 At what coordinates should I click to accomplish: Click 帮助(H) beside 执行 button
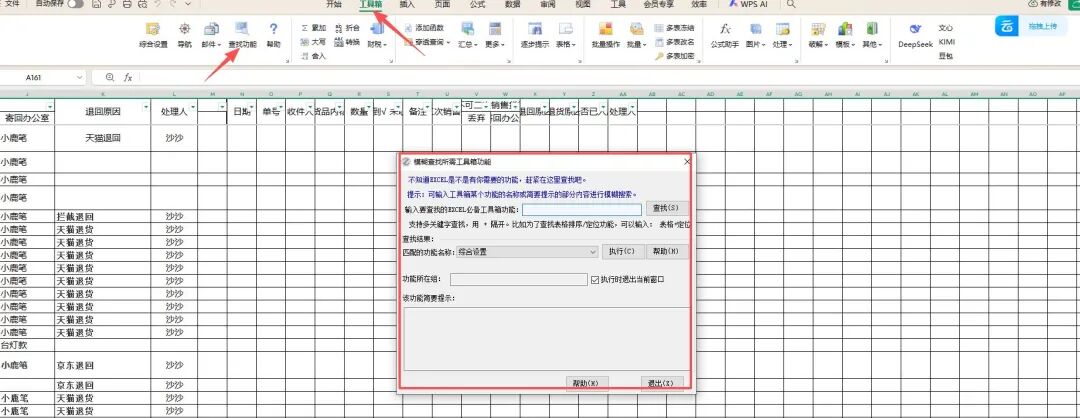pos(667,252)
